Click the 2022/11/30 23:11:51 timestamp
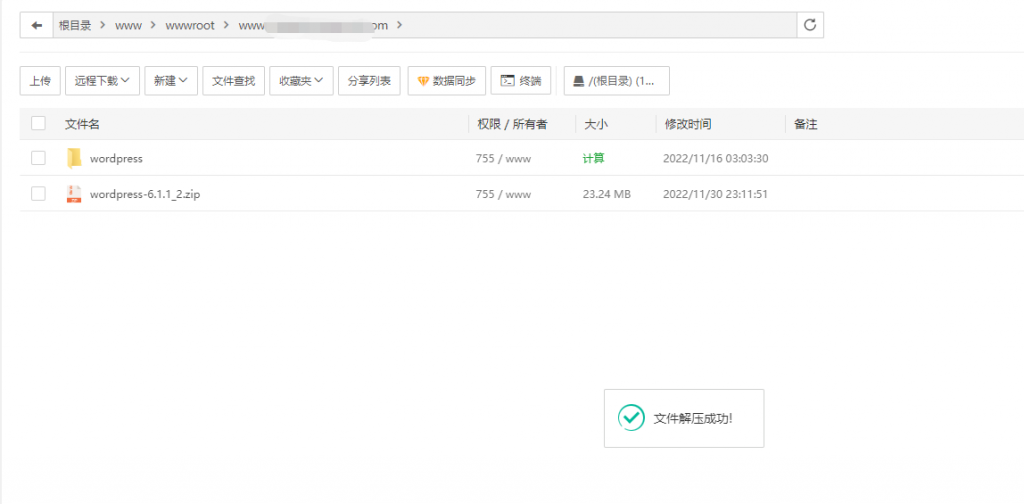1024x504 pixels. tap(715, 194)
